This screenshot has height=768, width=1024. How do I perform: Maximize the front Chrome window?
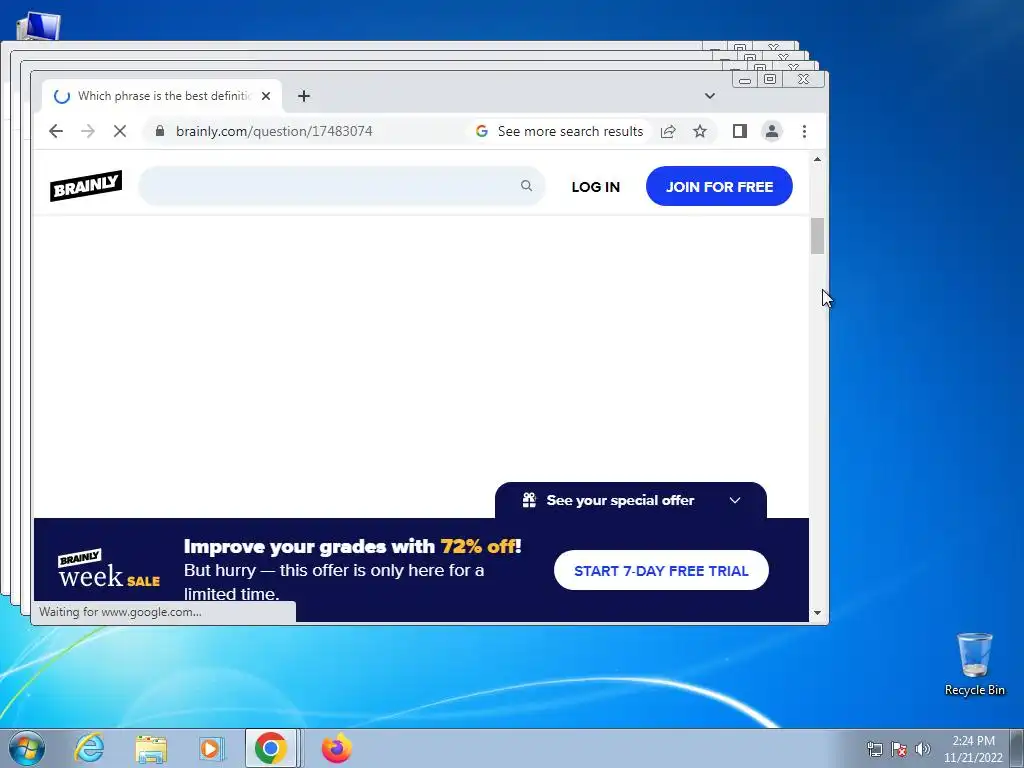tap(770, 80)
